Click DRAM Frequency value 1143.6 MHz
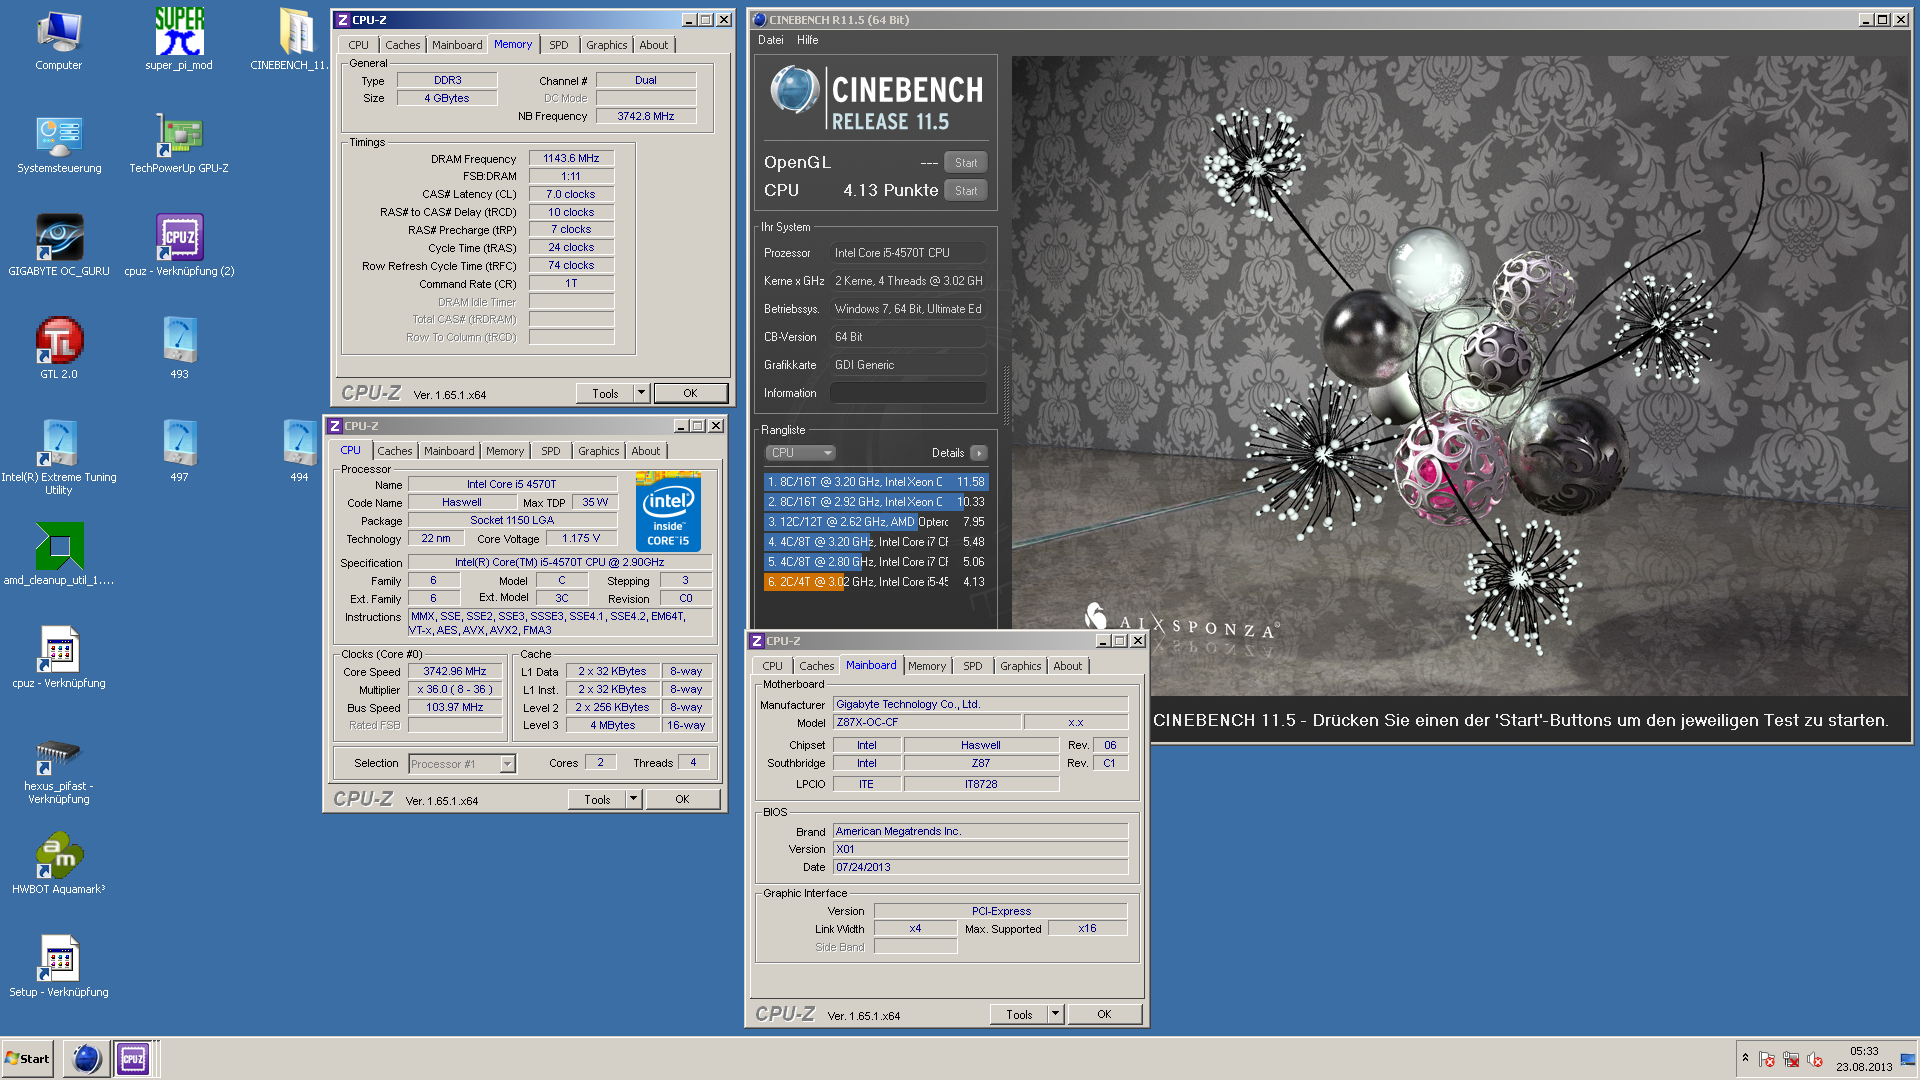 click(571, 158)
